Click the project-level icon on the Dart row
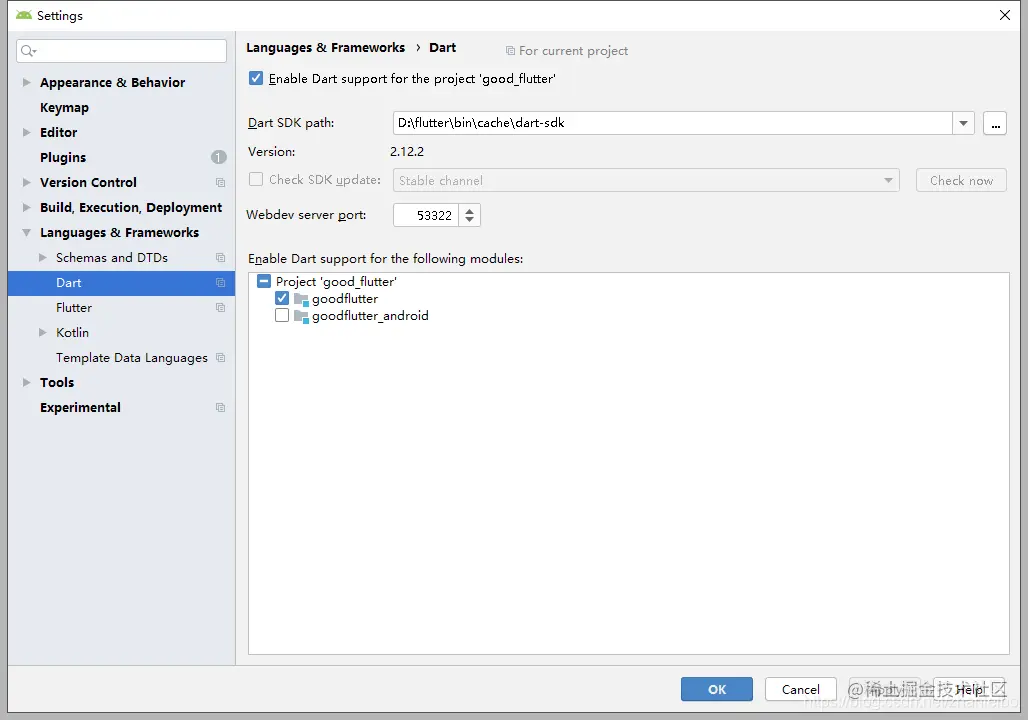1028x720 pixels. point(220,283)
